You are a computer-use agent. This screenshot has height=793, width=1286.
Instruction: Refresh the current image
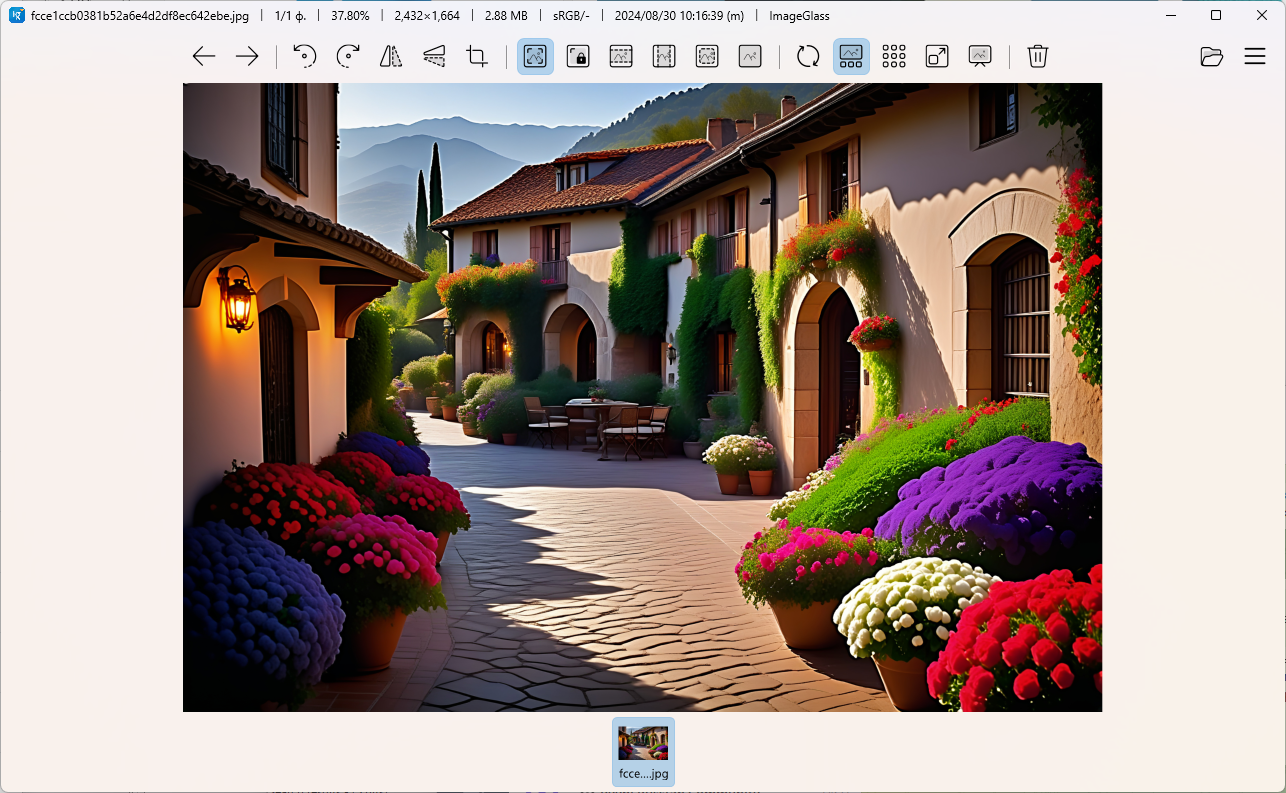coord(808,57)
